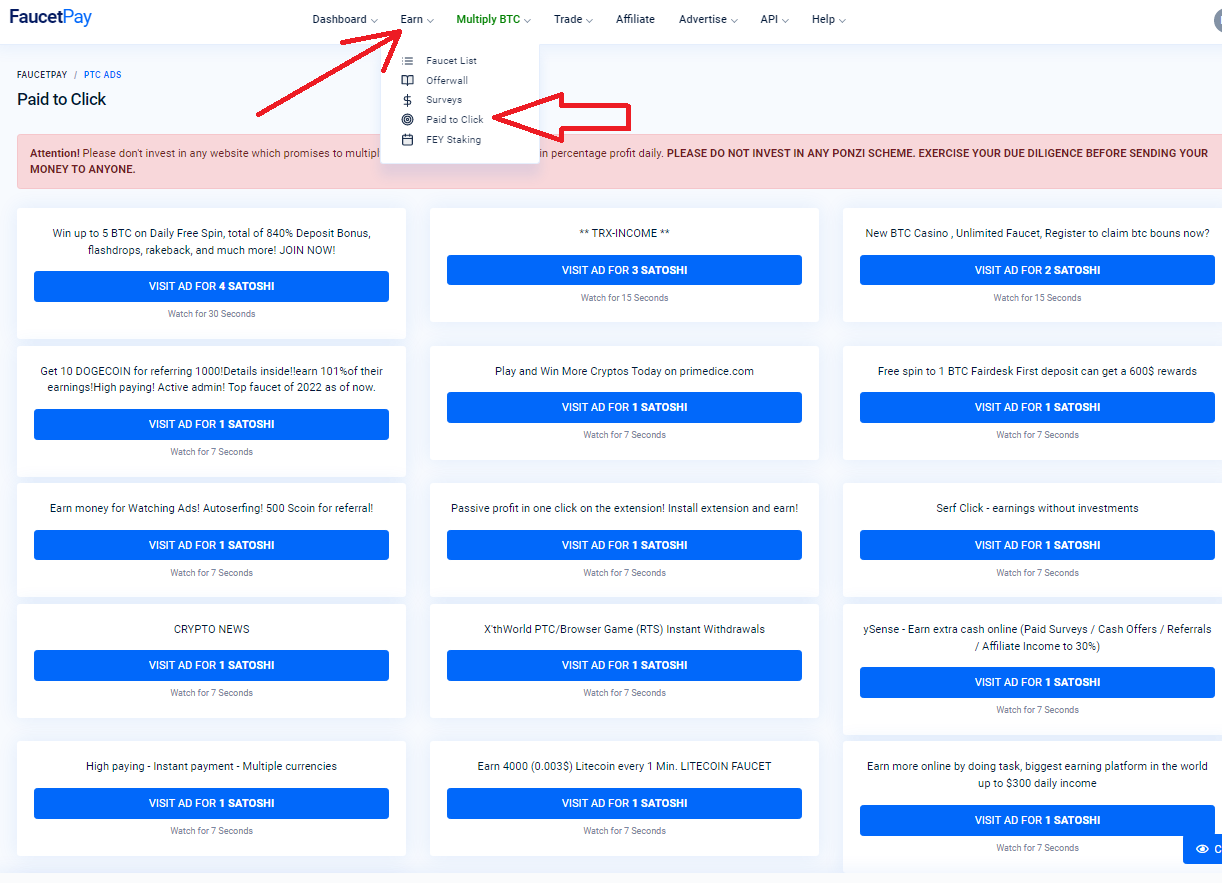Visit the Fairdesk free spin ad
The image size is (1222, 883).
coord(1037,407)
